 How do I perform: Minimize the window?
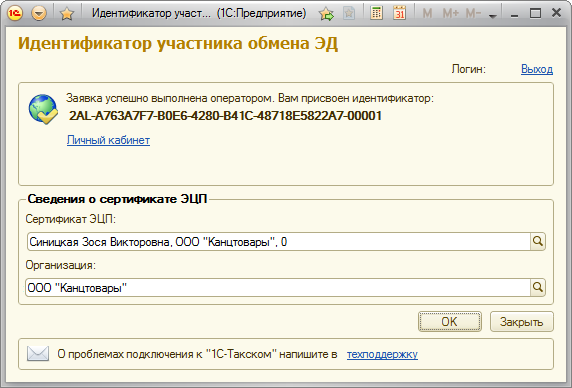click(514, 15)
